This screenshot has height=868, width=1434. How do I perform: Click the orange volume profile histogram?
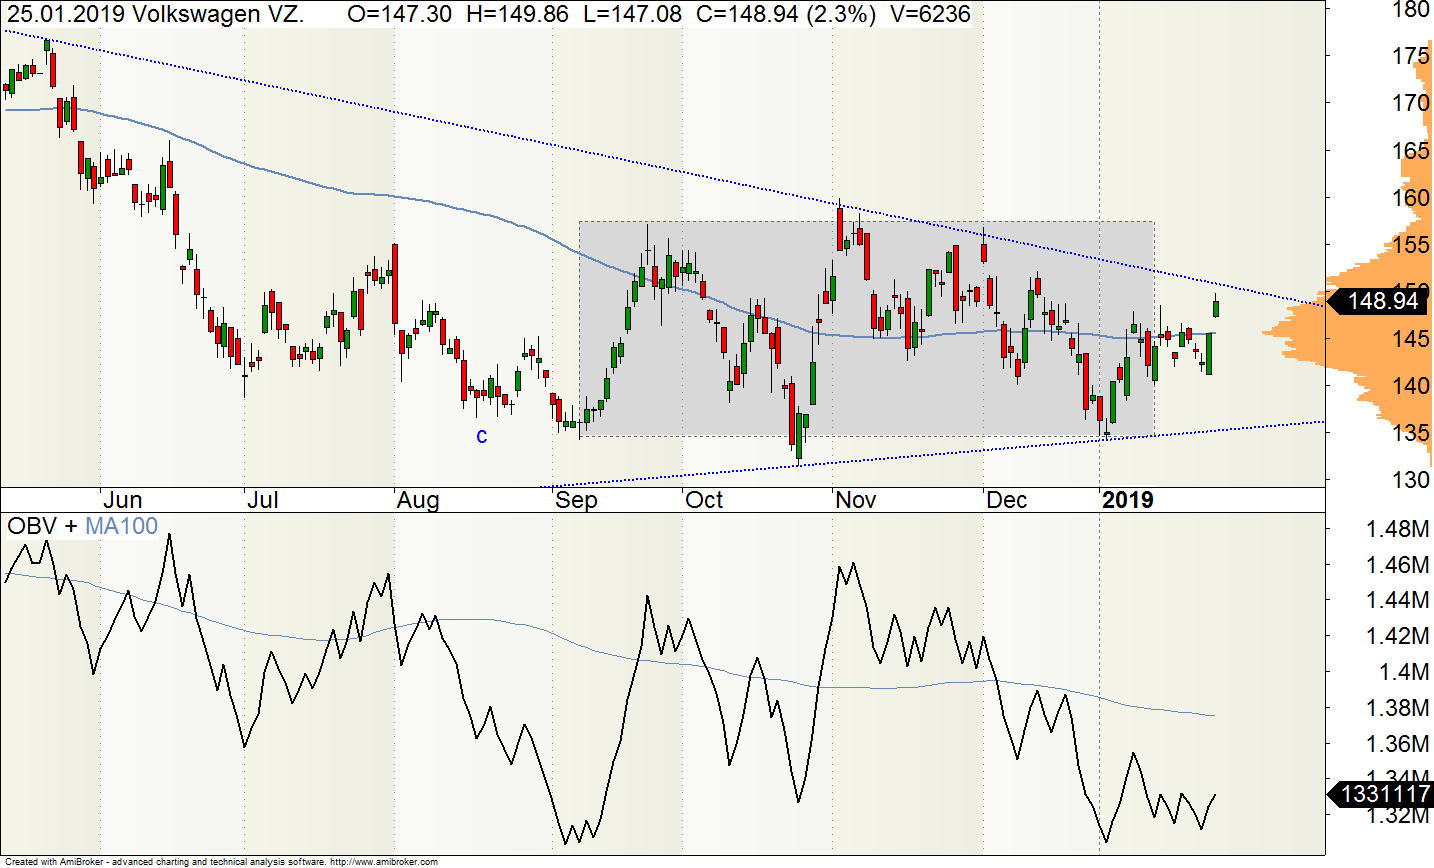tap(1310, 330)
